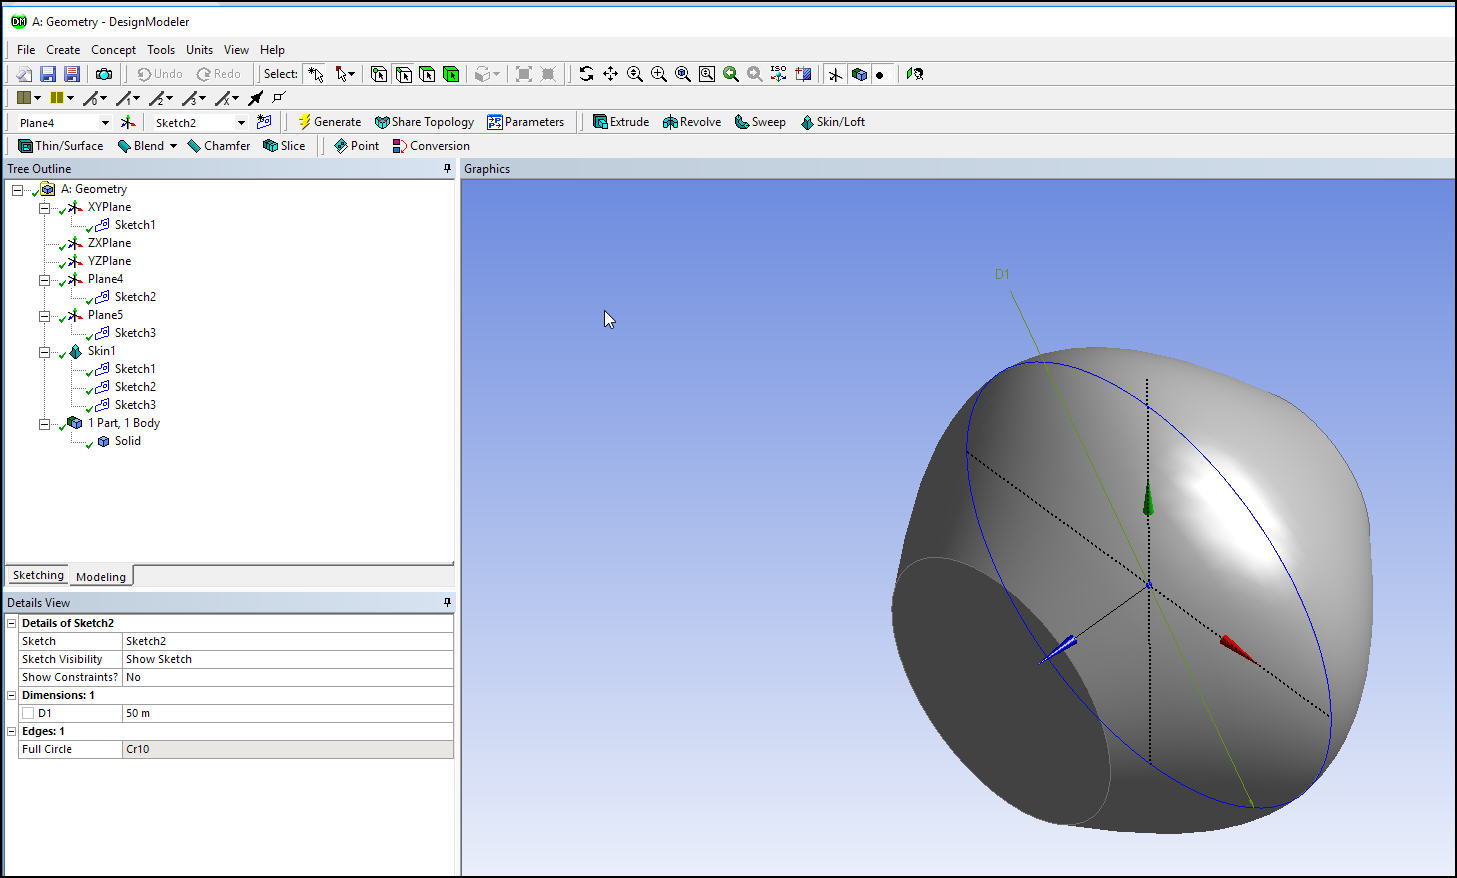
Task: Check the D1 dimension parameter checkbox
Action: pos(28,713)
